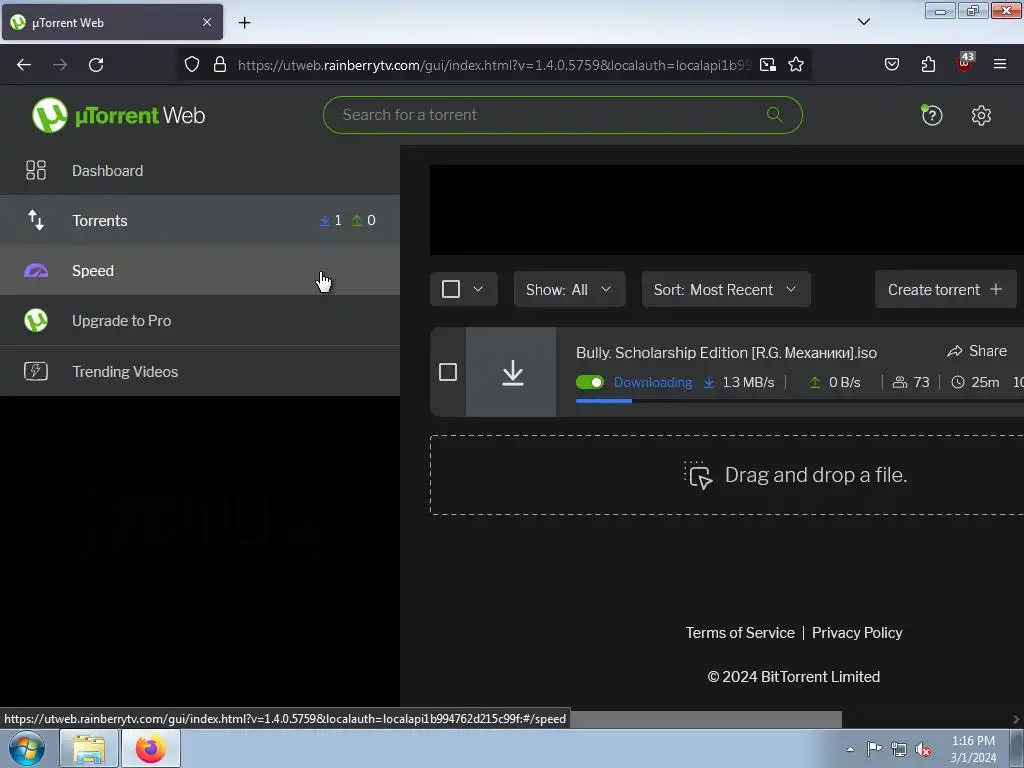The height and width of the screenshot is (768, 1024).
Task: Open the Windows Start button
Action: click(27, 749)
